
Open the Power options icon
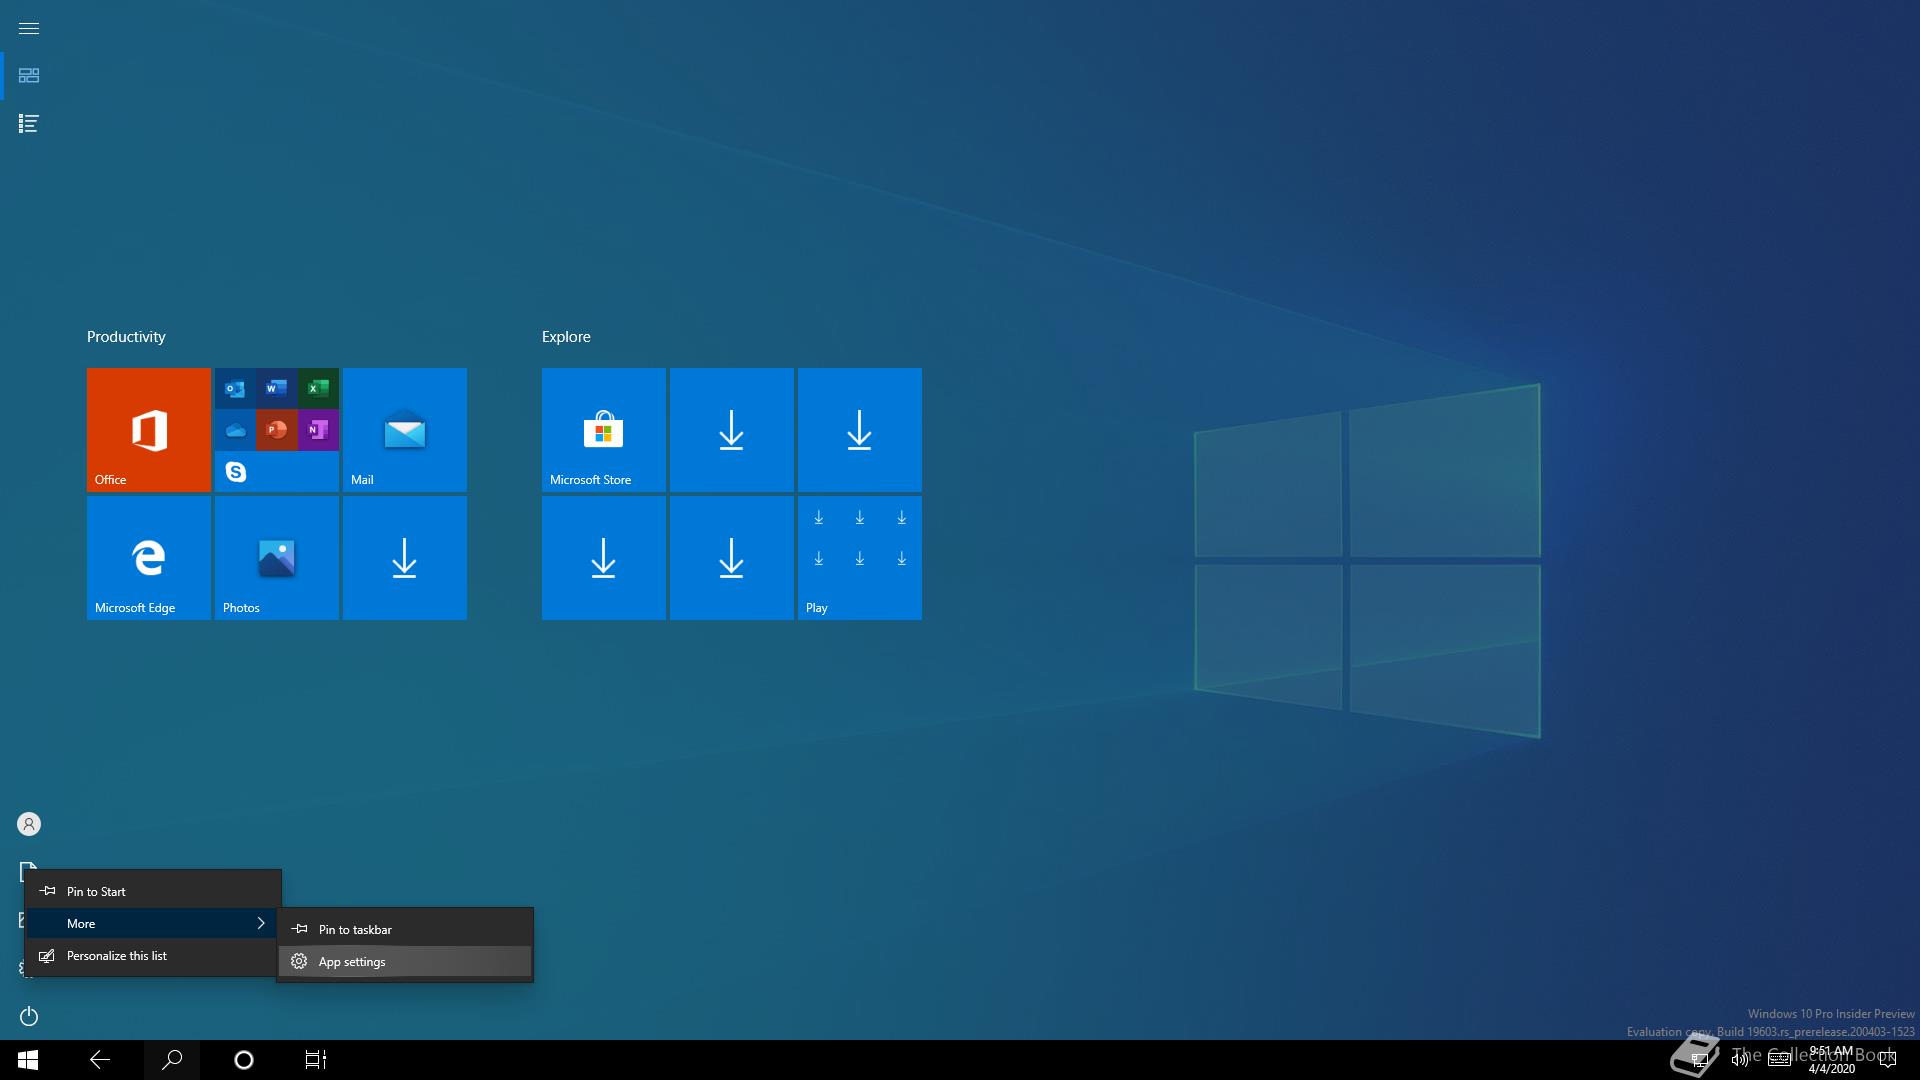click(29, 1016)
